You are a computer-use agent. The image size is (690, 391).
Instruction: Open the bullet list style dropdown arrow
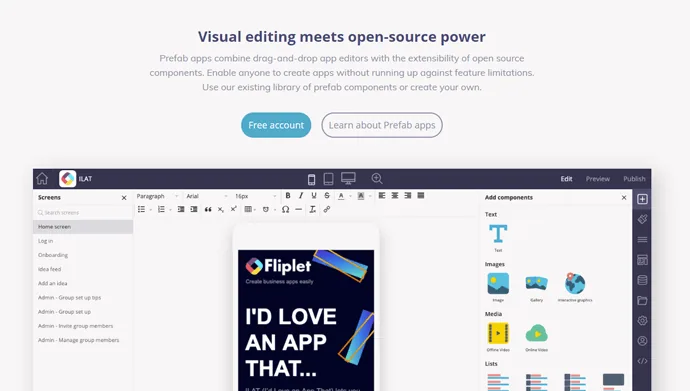point(150,210)
